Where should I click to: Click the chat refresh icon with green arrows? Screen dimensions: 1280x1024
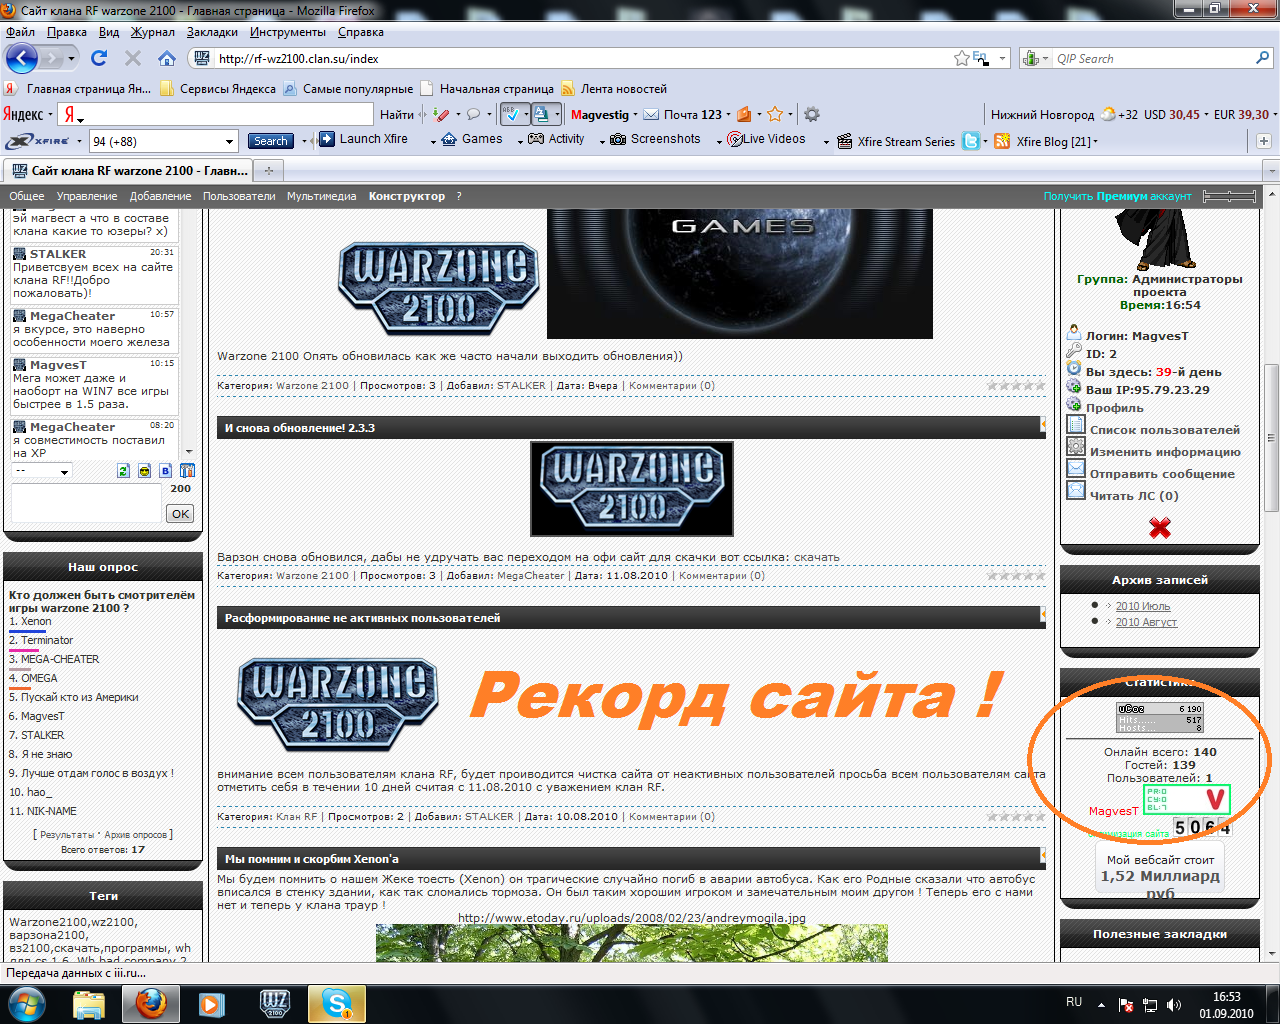click(x=123, y=471)
